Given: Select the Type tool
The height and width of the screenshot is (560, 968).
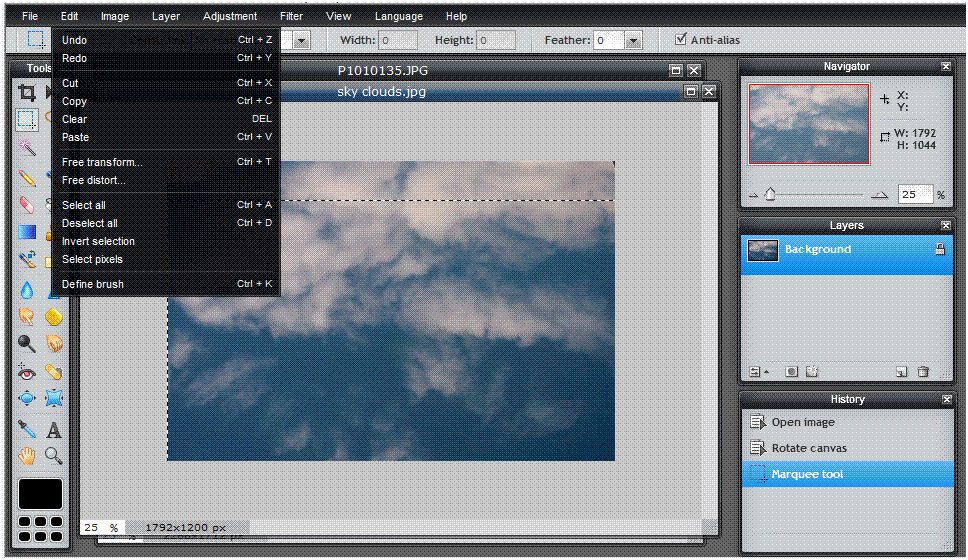Looking at the screenshot, I should click(x=54, y=429).
